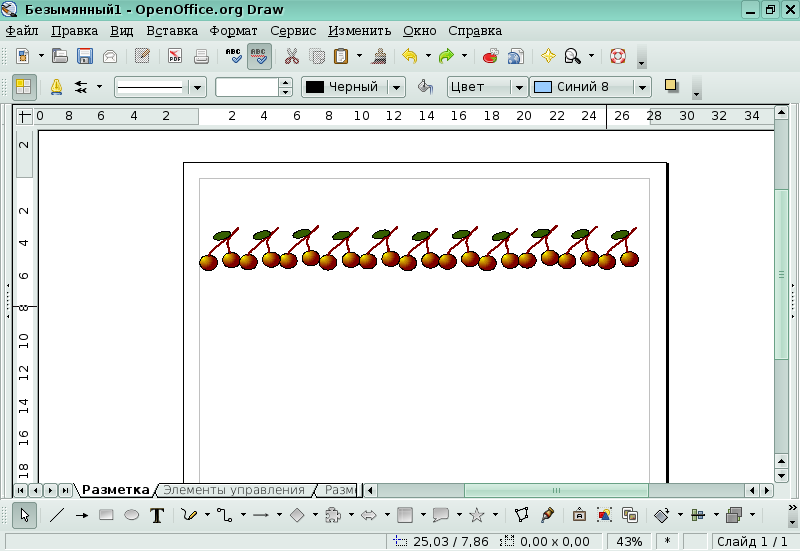Click the Area fill bucket icon
The width and height of the screenshot is (800, 551).
click(x=425, y=87)
